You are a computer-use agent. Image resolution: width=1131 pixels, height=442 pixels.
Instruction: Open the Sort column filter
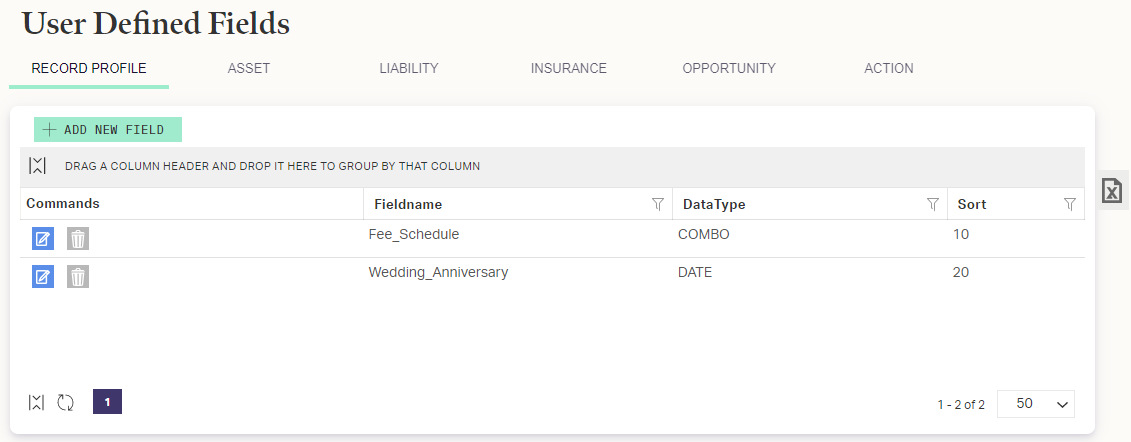pos(1070,204)
